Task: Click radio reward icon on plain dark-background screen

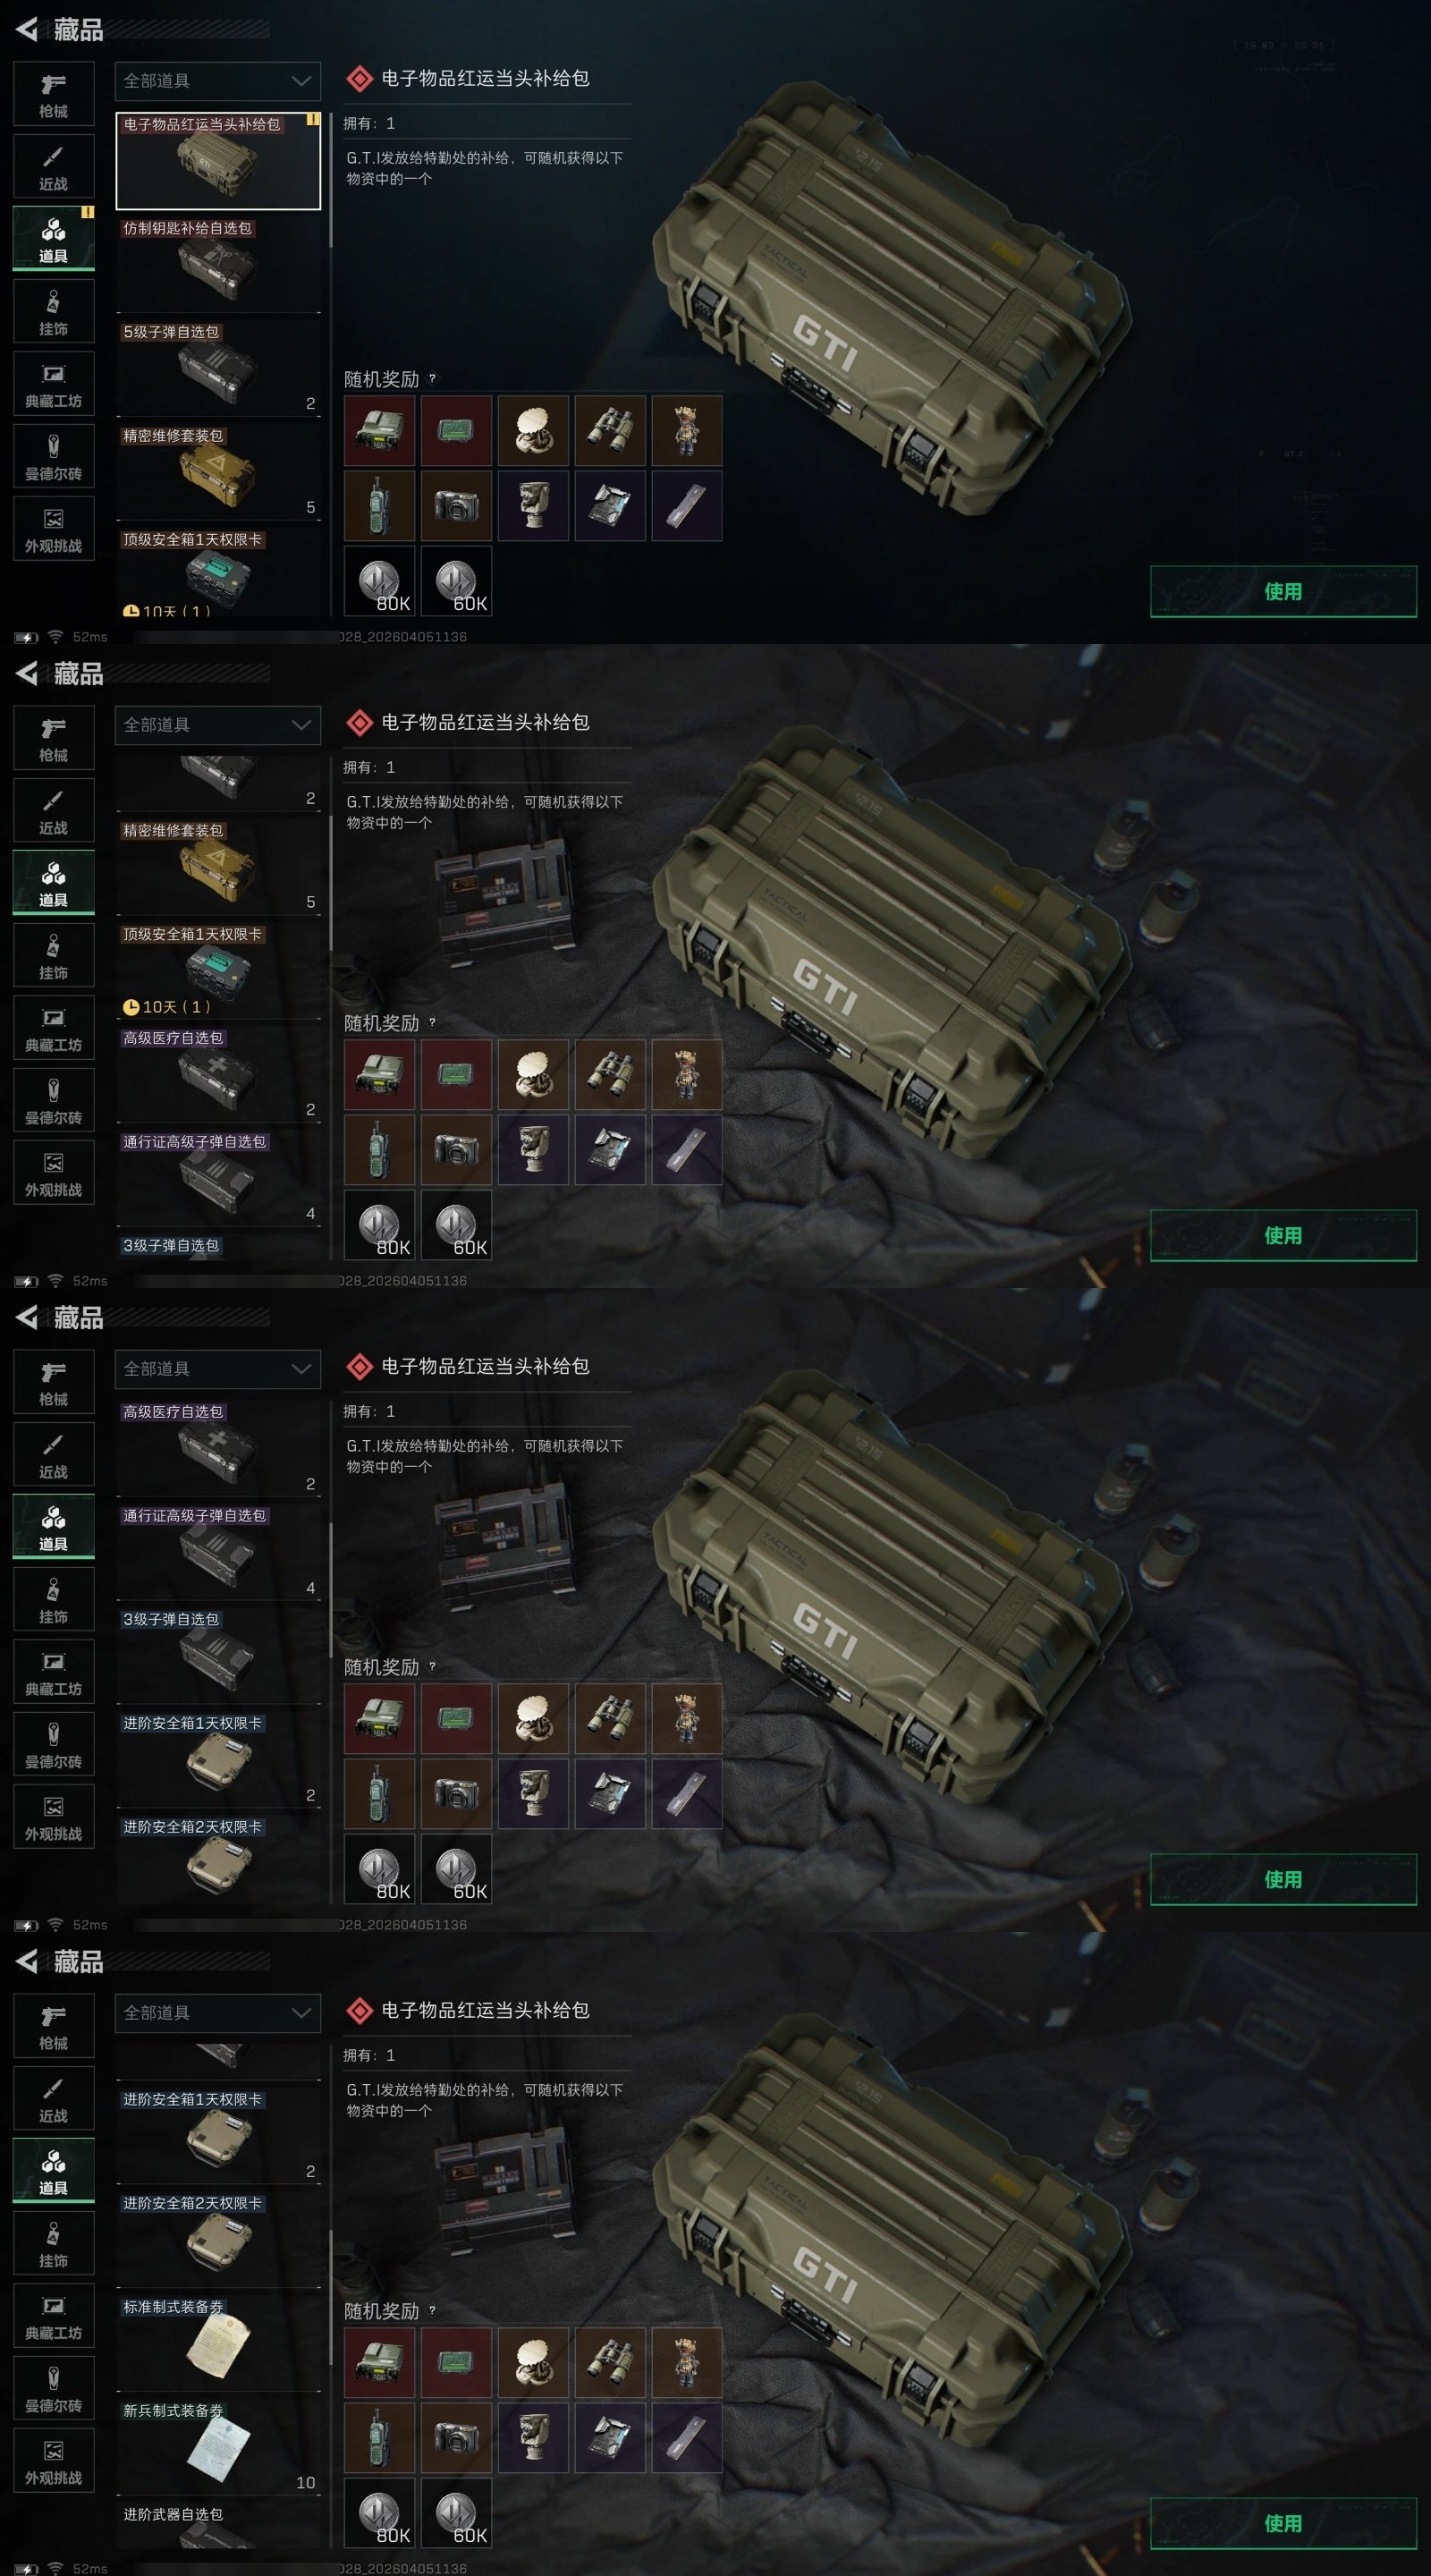Action: (x=379, y=430)
